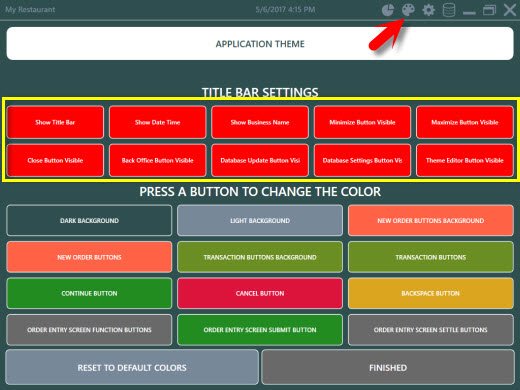Change Order Entry Screen Submit Button color
520x390 pixels.
pos(260,330)
